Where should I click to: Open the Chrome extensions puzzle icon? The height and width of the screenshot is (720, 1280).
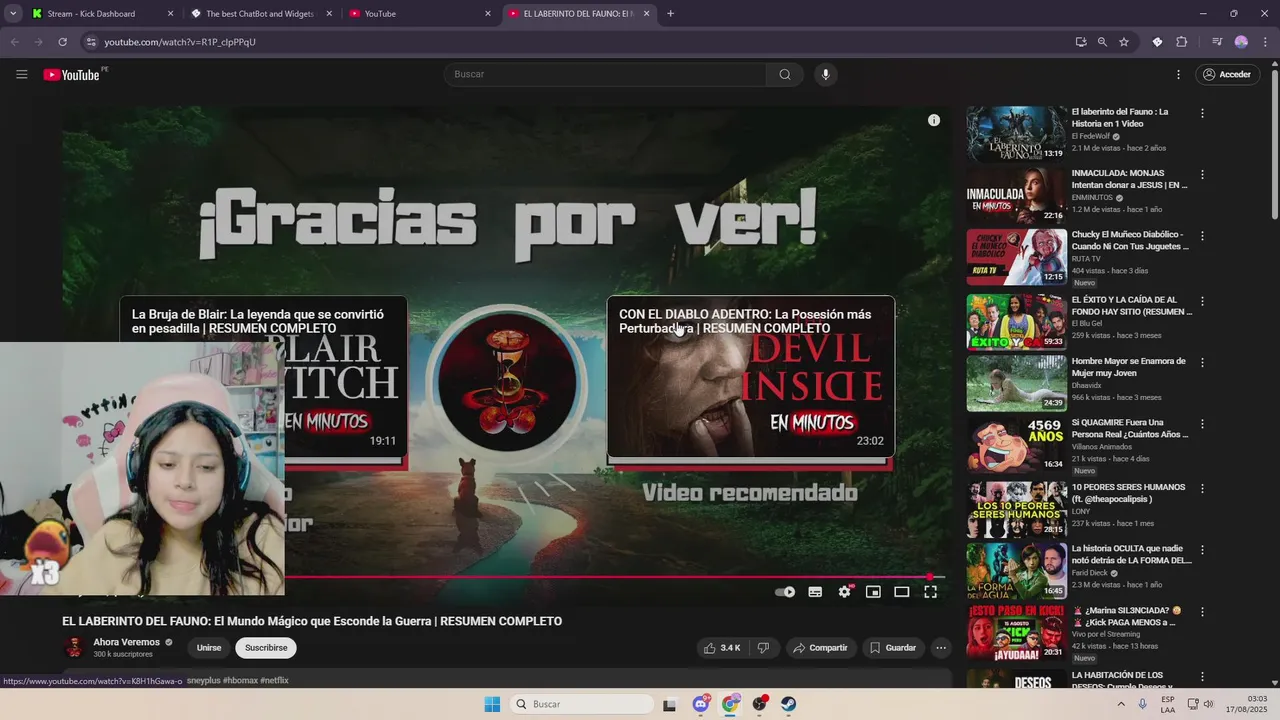1182,42
